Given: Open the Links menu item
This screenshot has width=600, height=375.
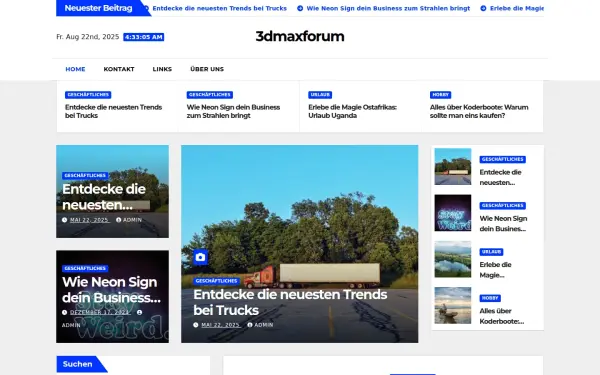Looking at the screenshot, I should [162, 69].
